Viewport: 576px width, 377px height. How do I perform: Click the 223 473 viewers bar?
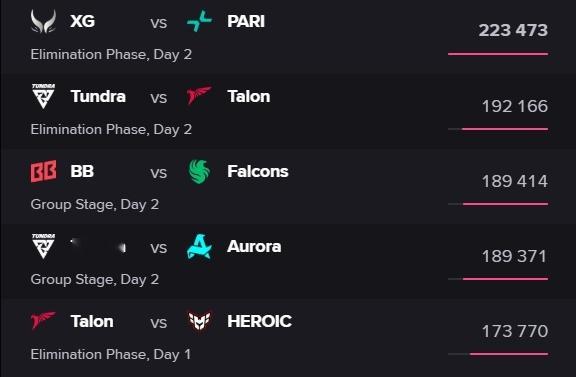[x=498, y=54]
